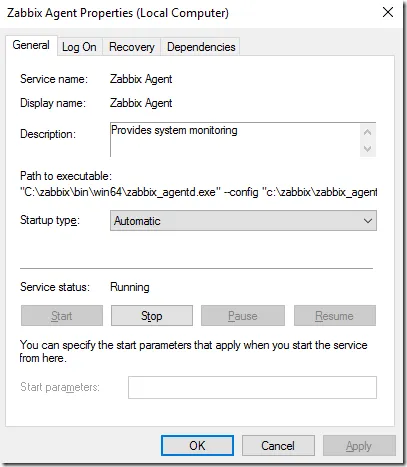Open the Dependencies tab
The height and width of the screenshot is (467, 407).
201,47
